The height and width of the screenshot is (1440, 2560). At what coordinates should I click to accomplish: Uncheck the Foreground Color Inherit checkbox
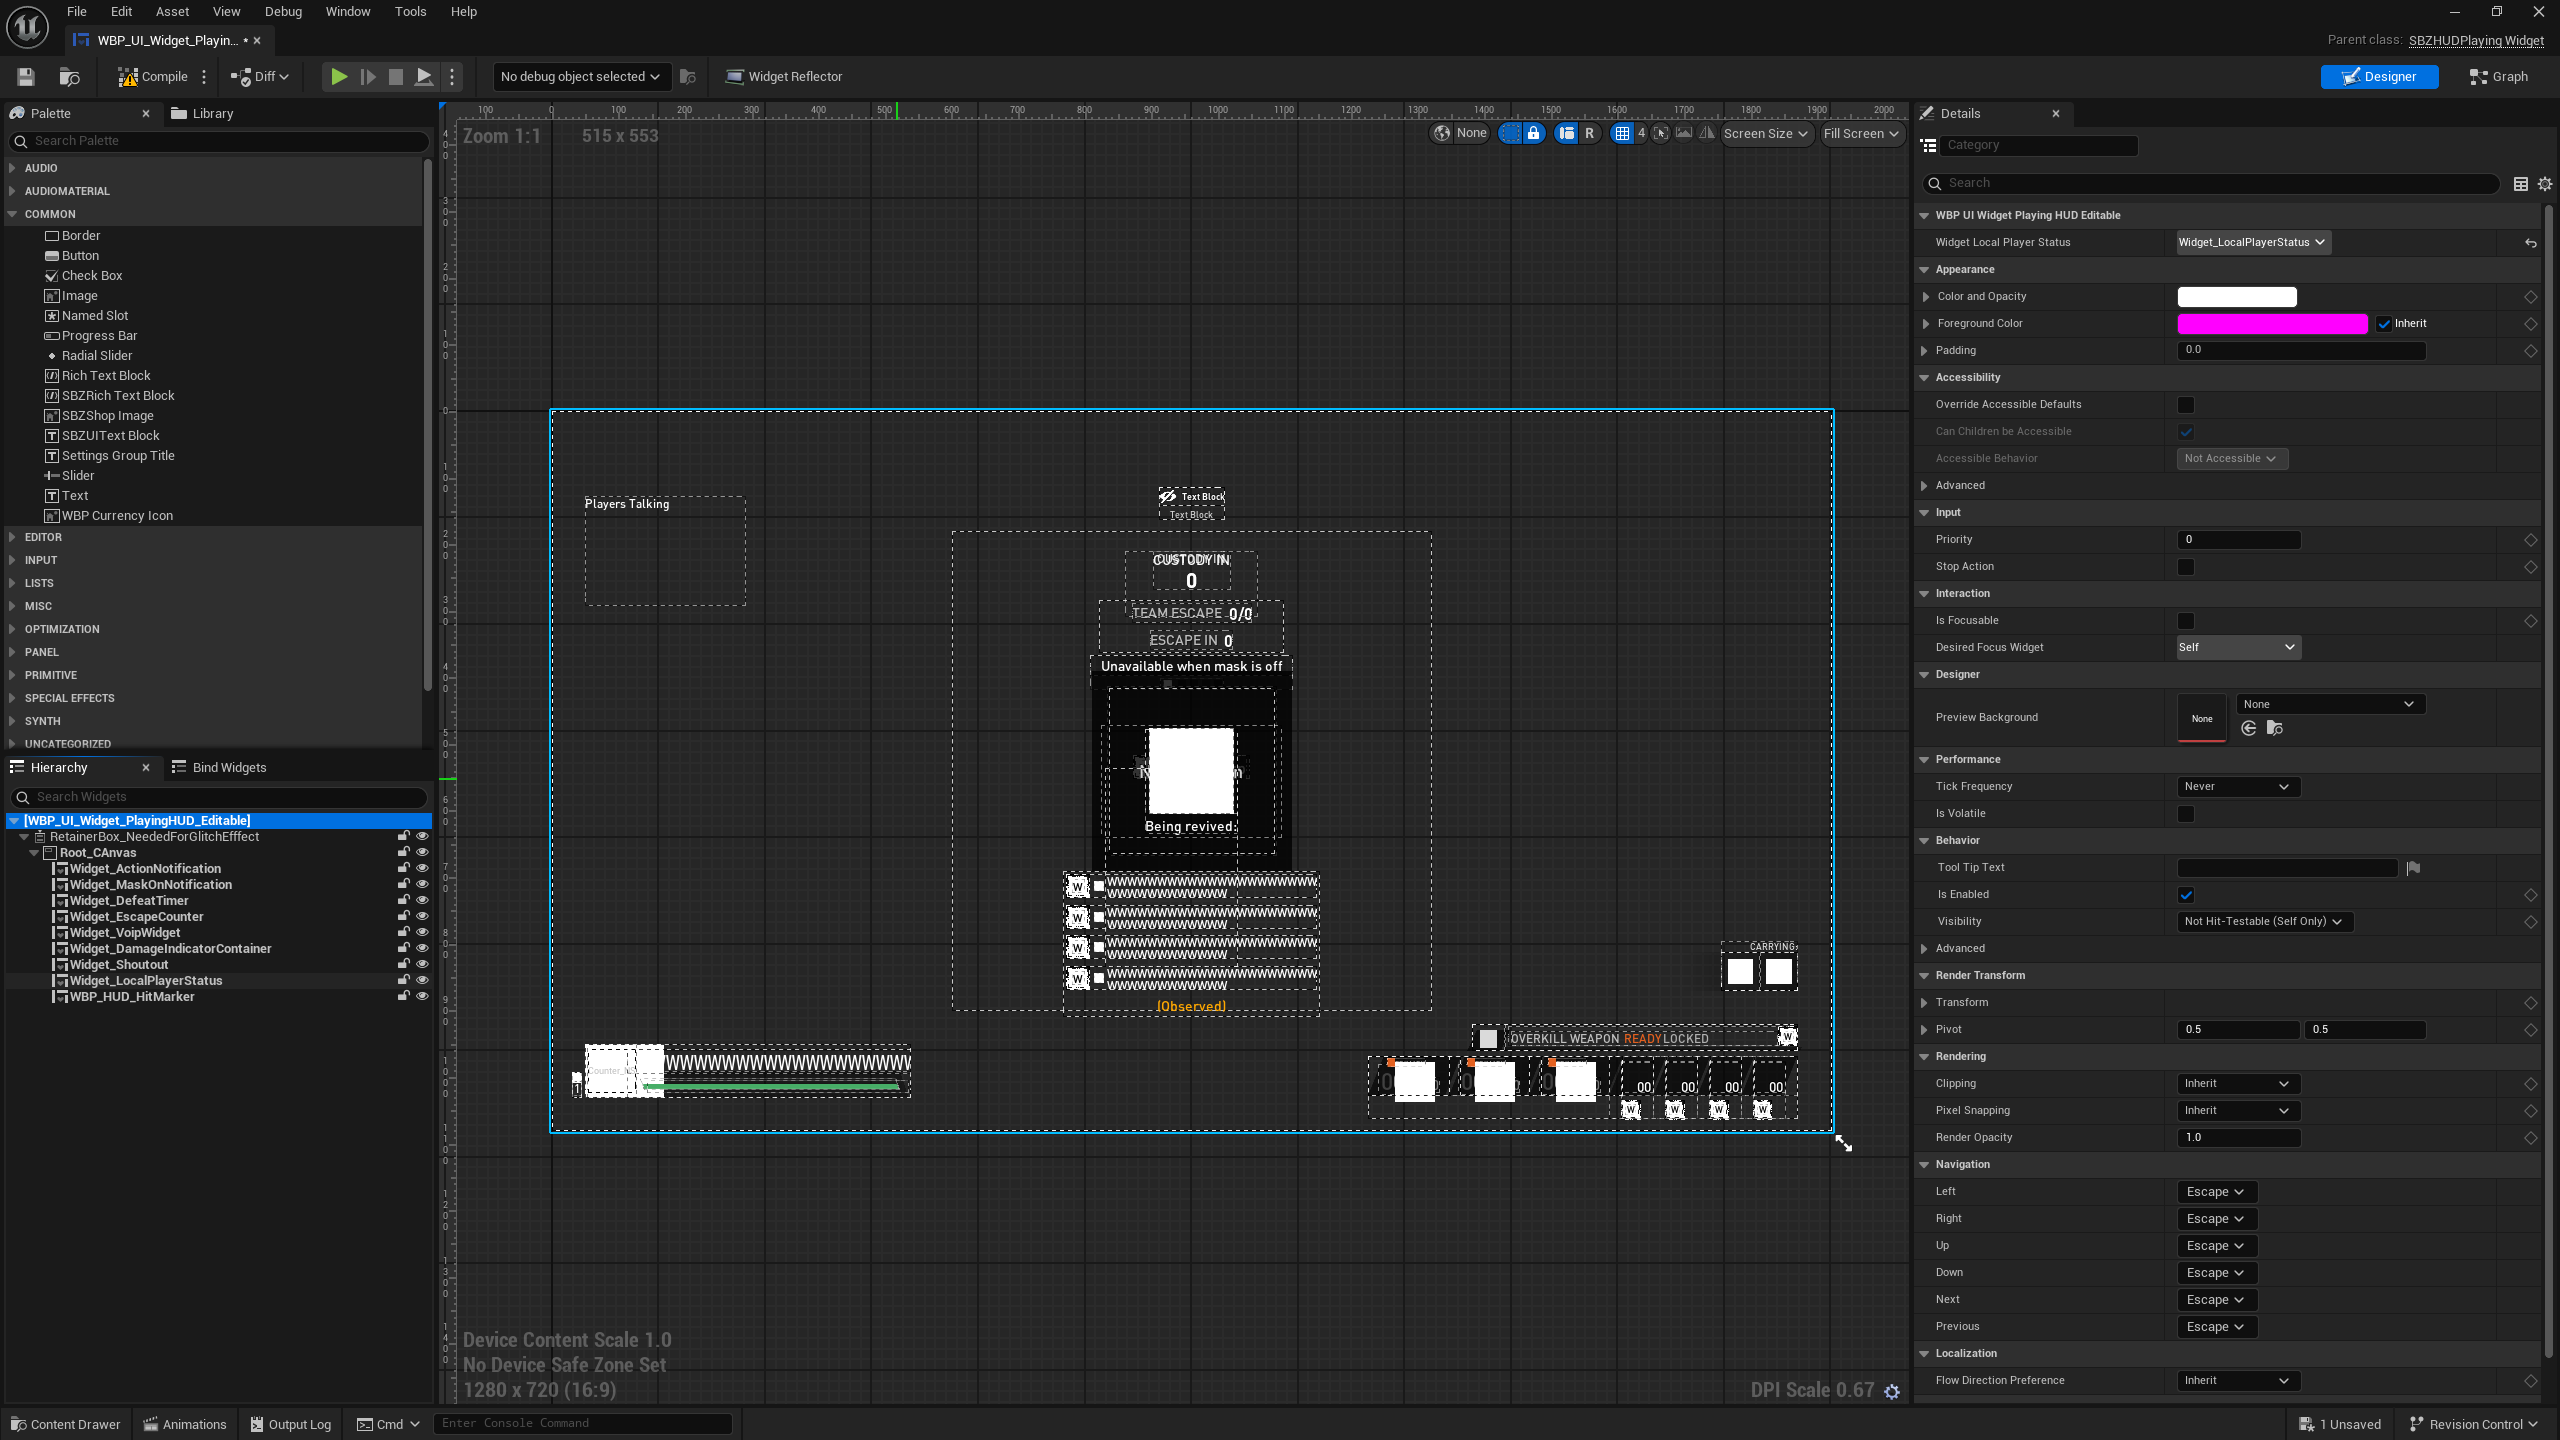click(2385, 324)
